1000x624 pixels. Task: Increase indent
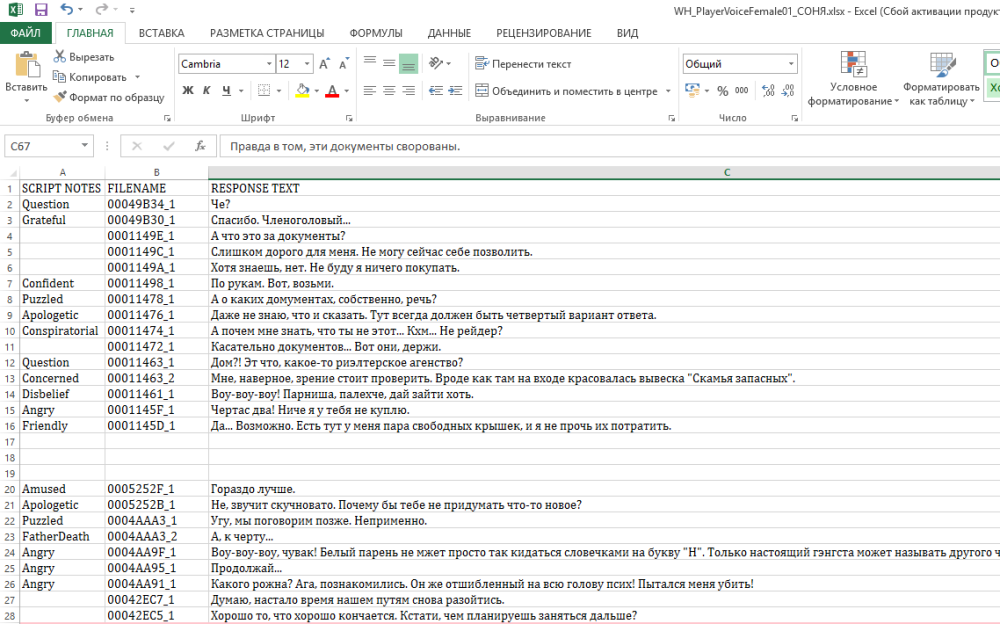click(455, 91)
